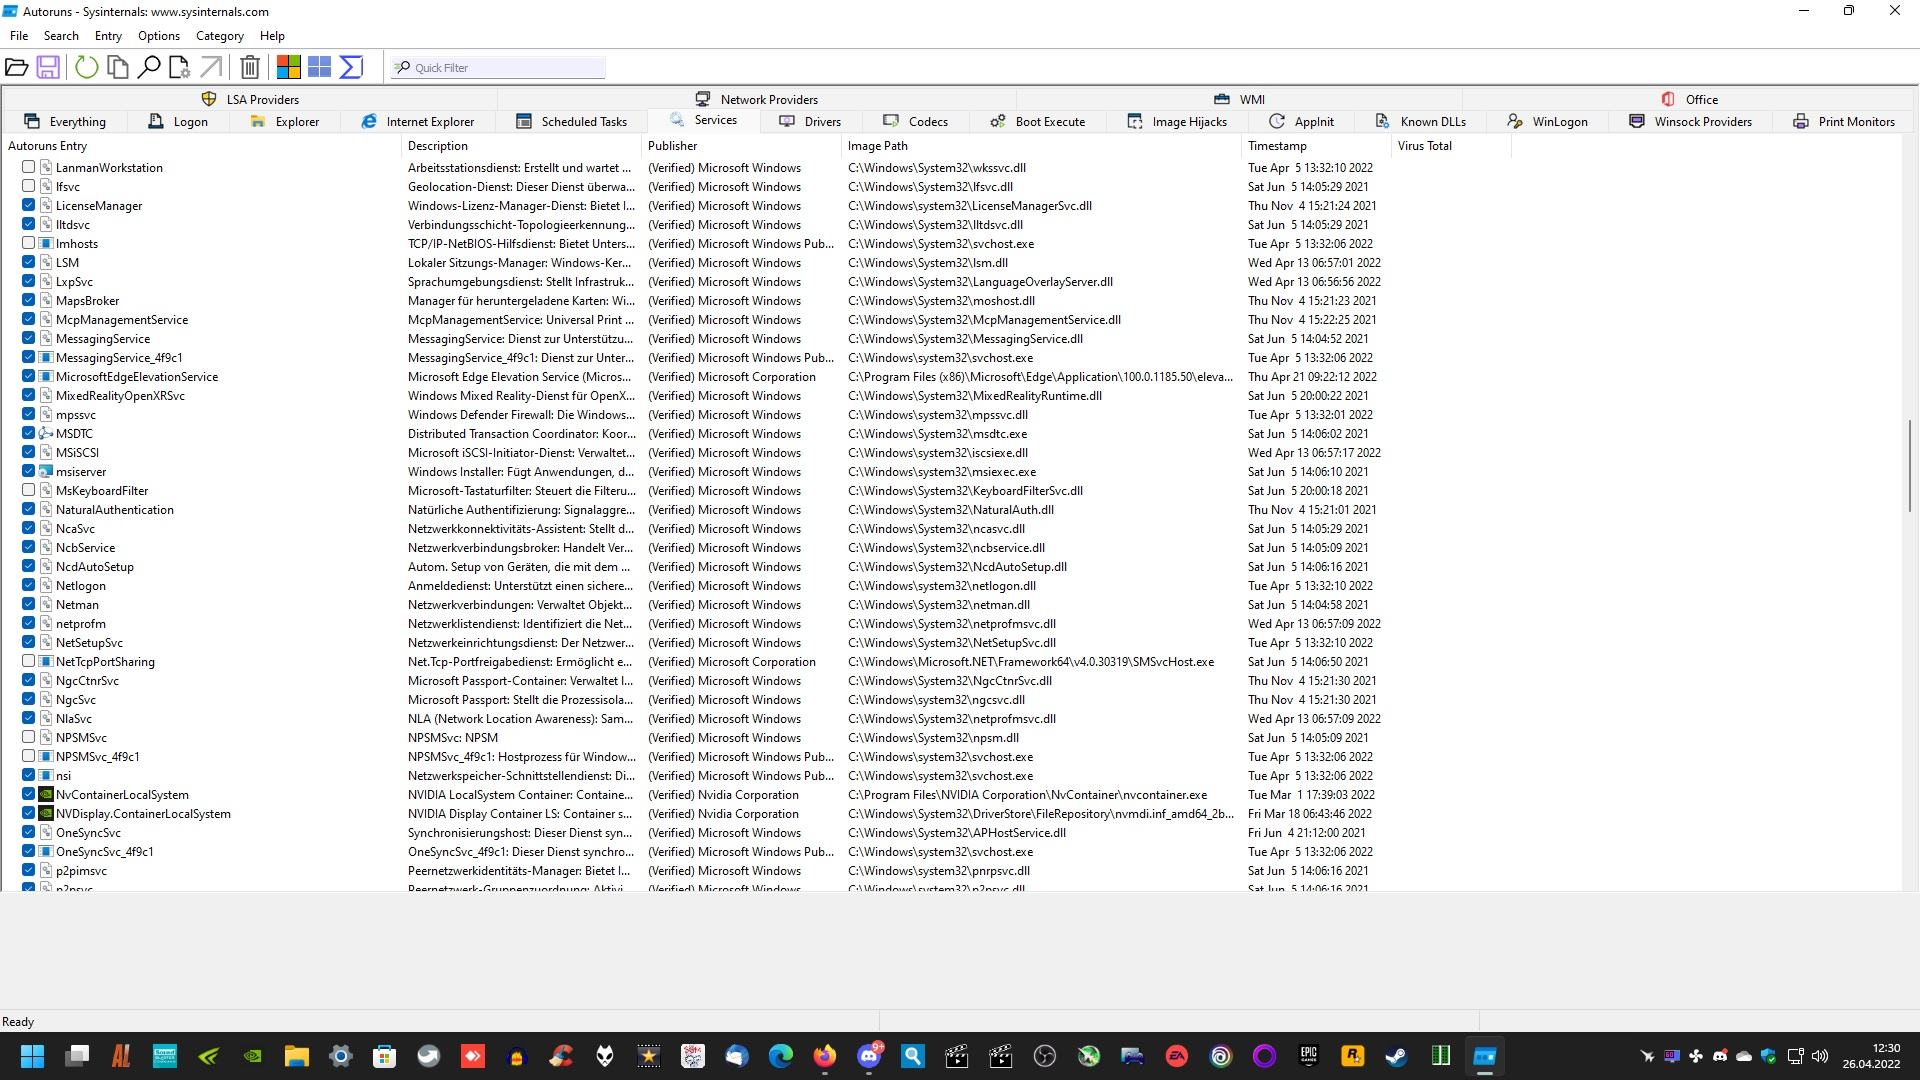Sort by Publisher column header
Screen dimensions: 1920x1080
click(741, 146)
